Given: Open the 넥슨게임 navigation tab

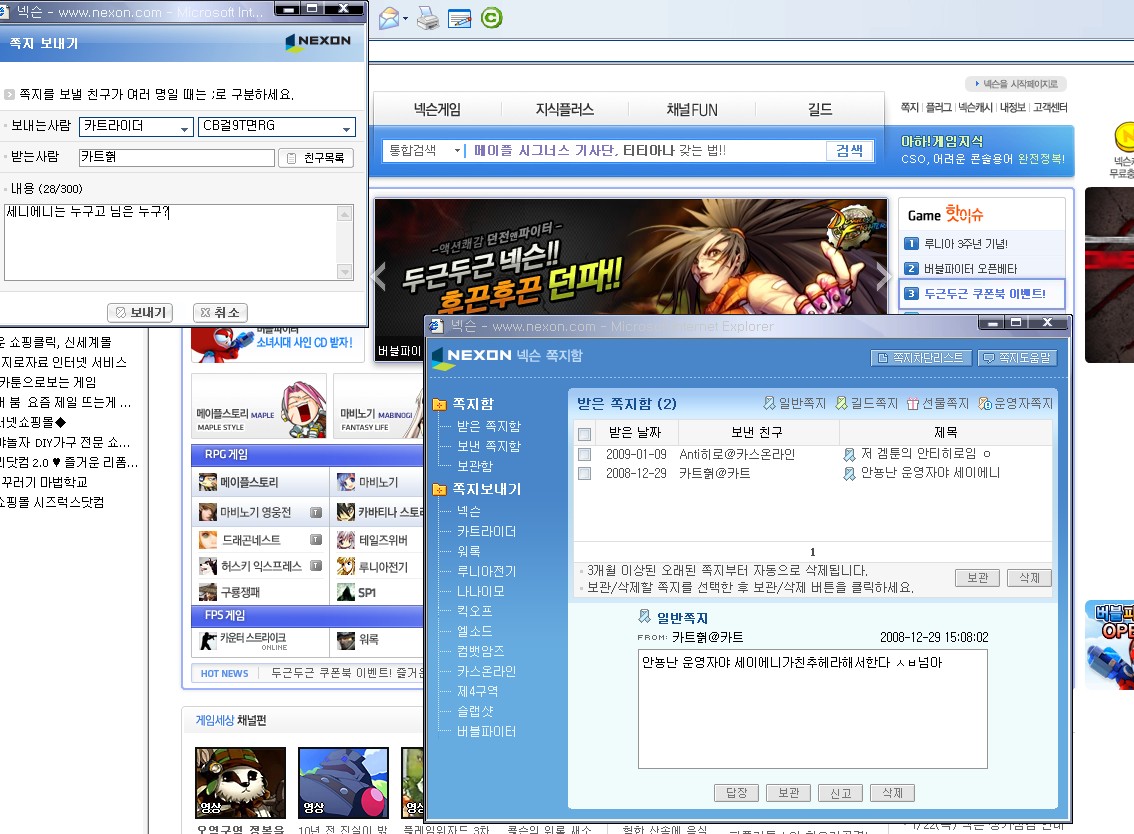Looking at the screenshot, I should pyautogui.click(x=437, y=110).
